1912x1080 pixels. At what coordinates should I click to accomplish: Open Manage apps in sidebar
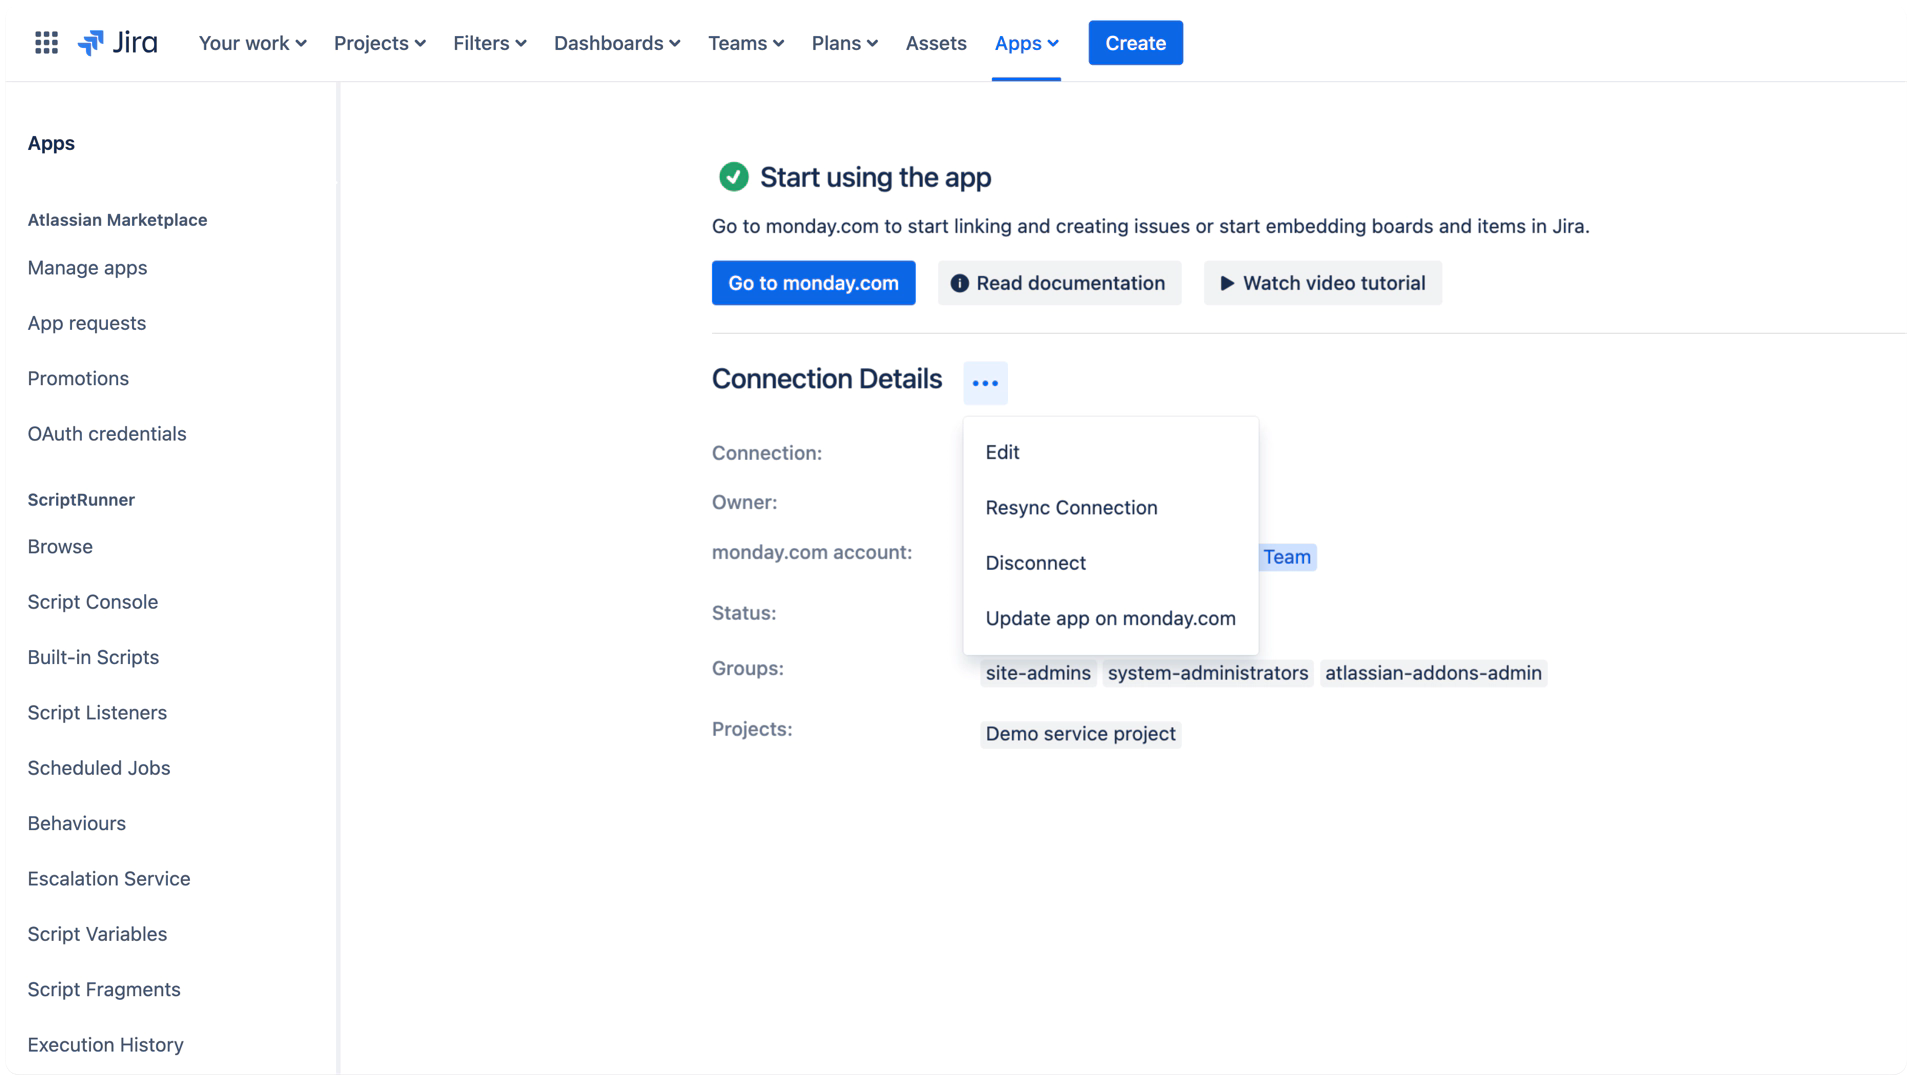[x=87, y=268]
